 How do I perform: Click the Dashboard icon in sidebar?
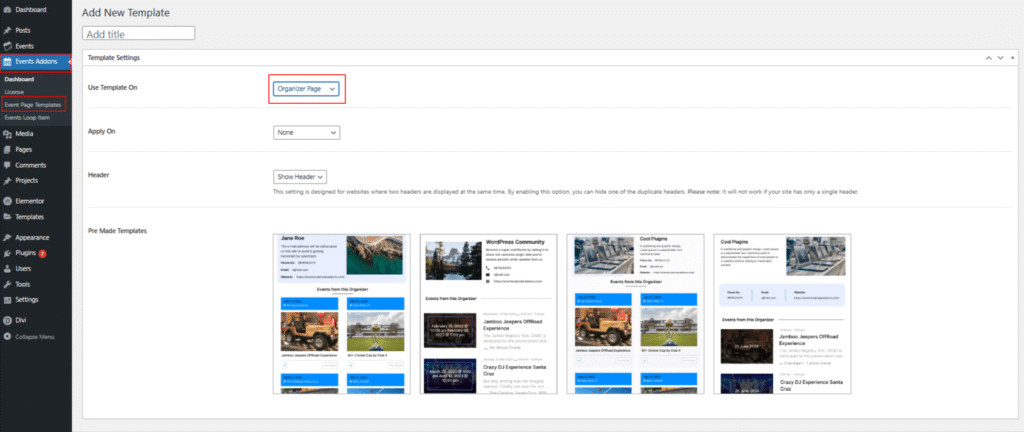pyautogui.click(x=8, y=9)
